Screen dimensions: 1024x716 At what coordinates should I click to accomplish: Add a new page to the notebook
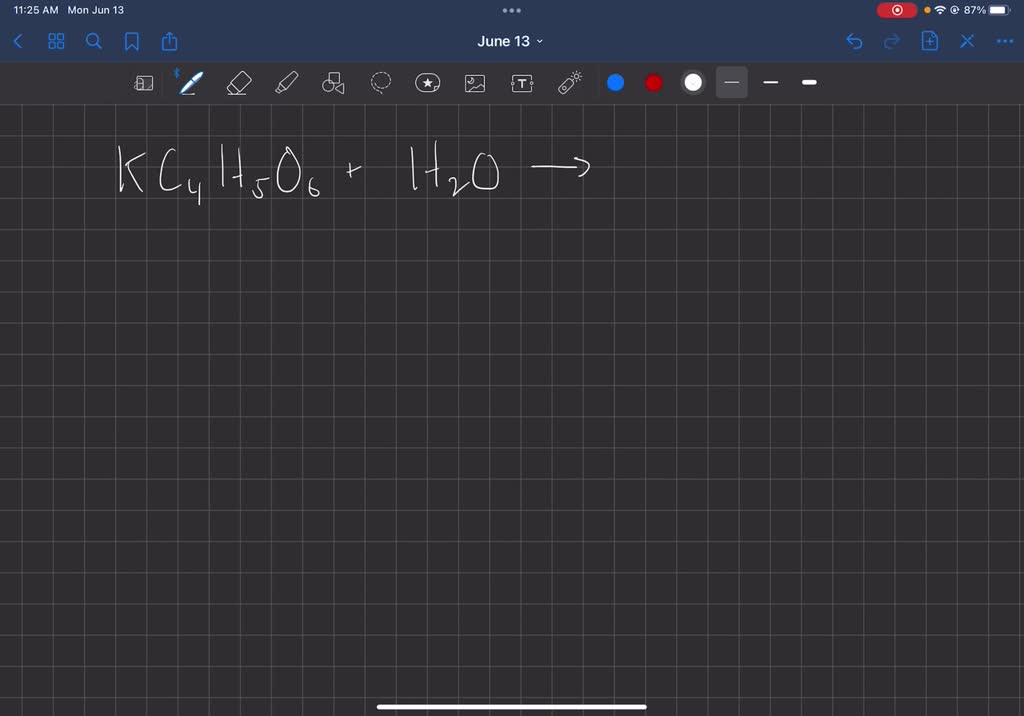point(929,41)
